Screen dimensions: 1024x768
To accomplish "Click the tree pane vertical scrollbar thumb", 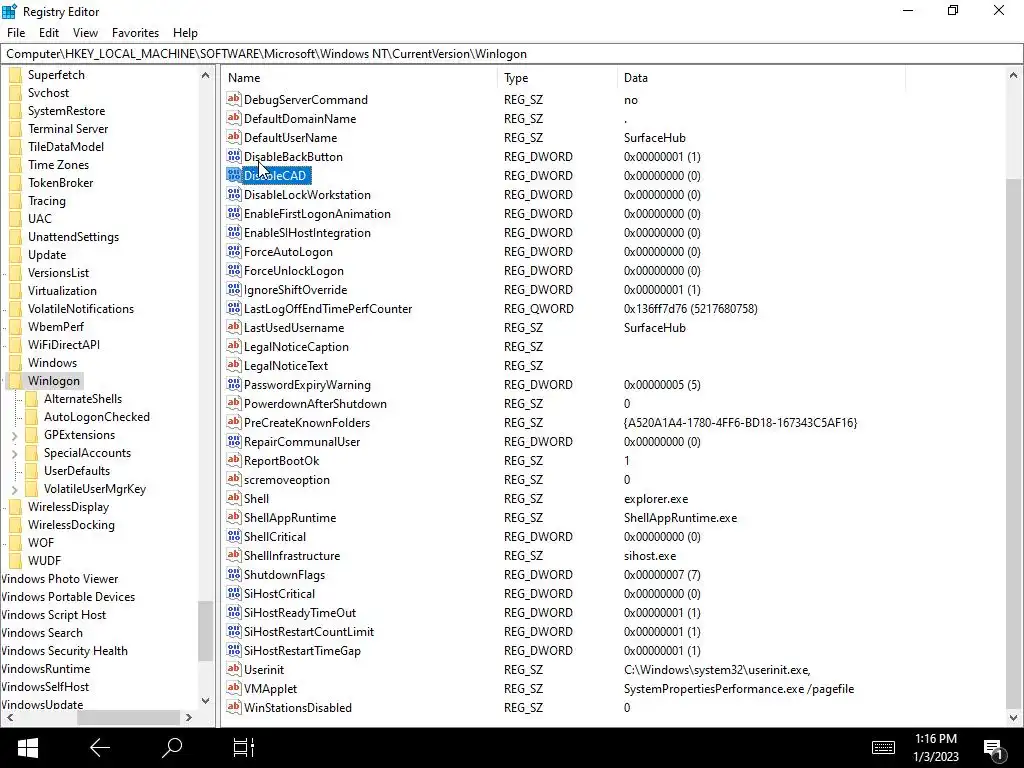I will (205, 631).
